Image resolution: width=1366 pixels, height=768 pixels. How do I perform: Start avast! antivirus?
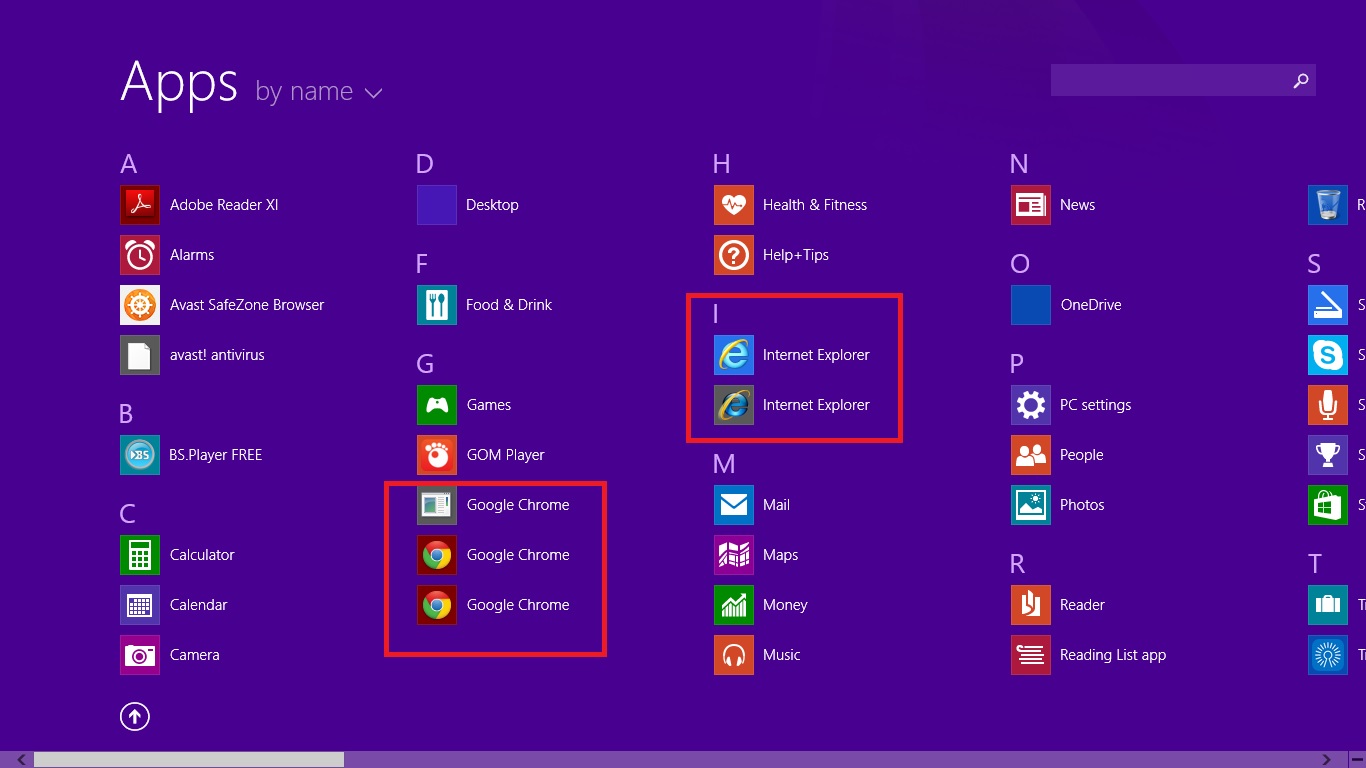pyautogui.click(x=192, y=355)
